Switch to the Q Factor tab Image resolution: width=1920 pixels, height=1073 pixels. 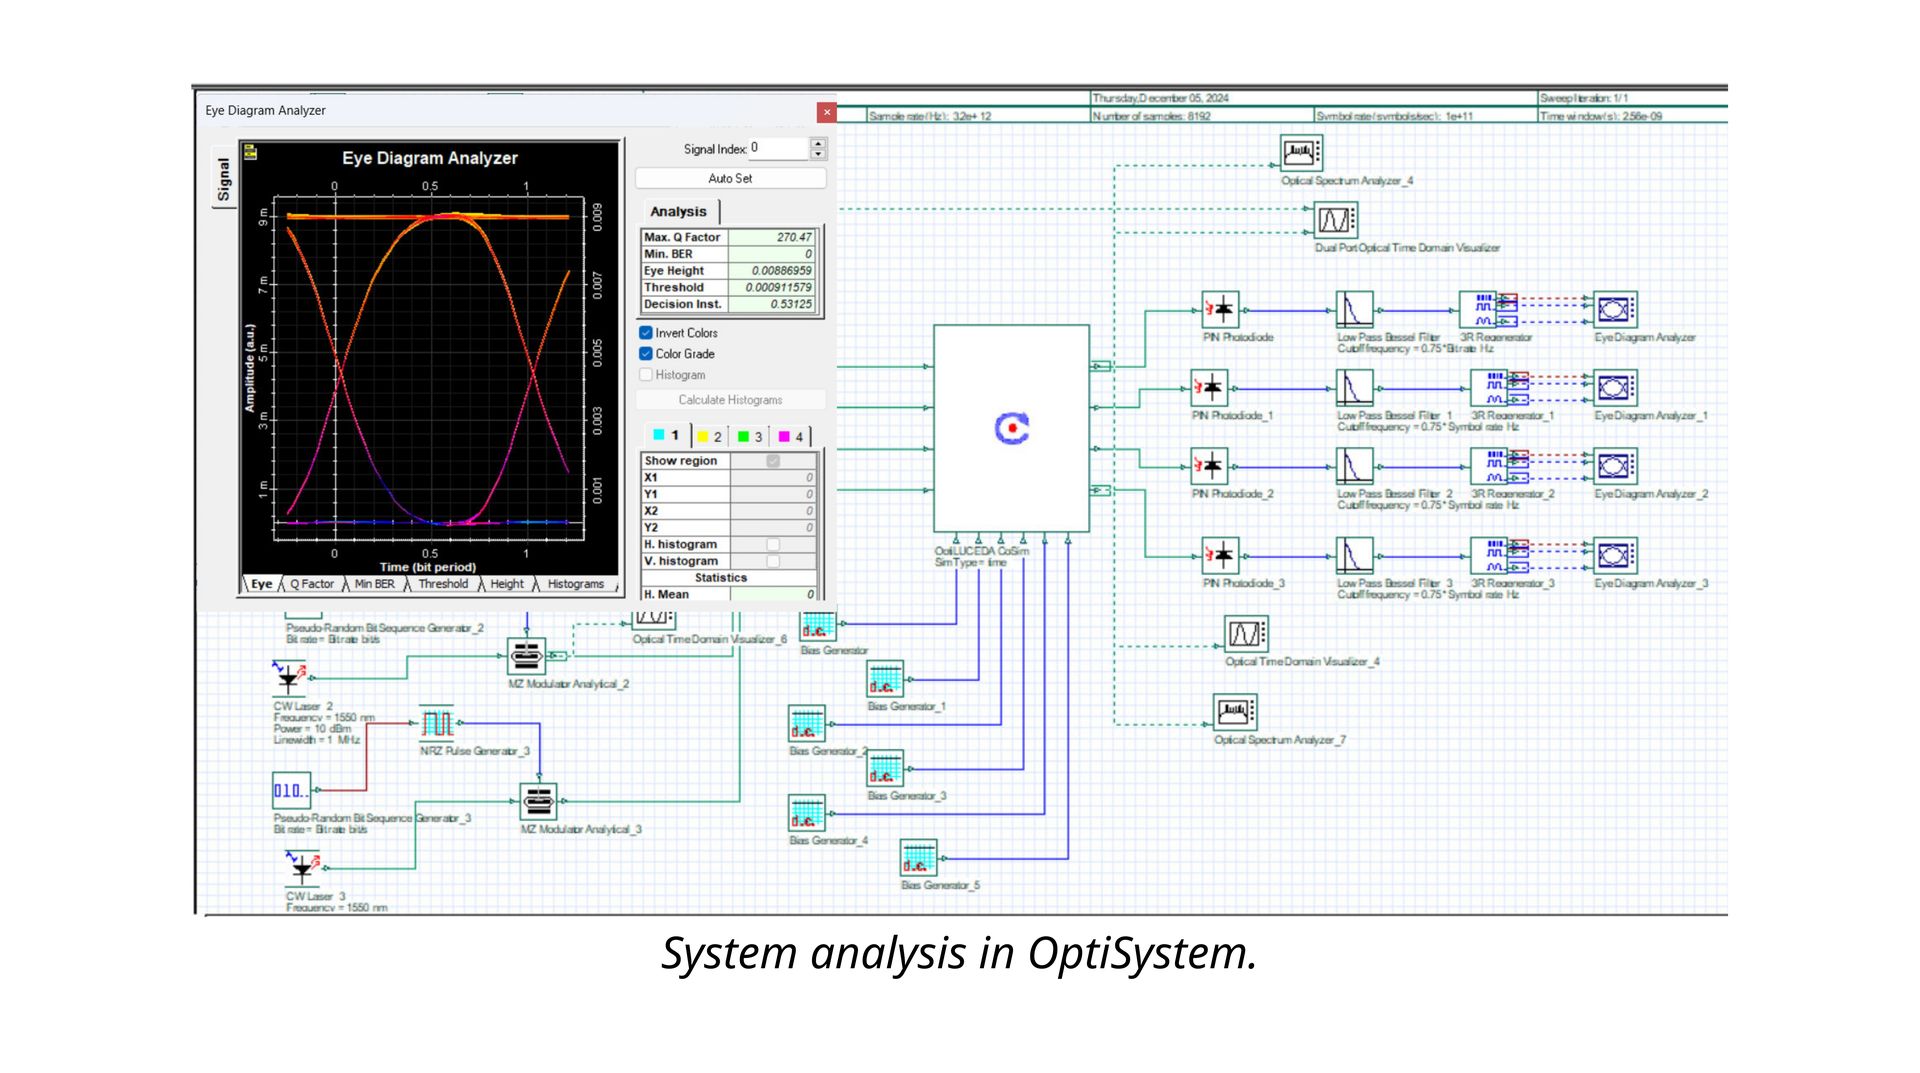coord(312,584)
